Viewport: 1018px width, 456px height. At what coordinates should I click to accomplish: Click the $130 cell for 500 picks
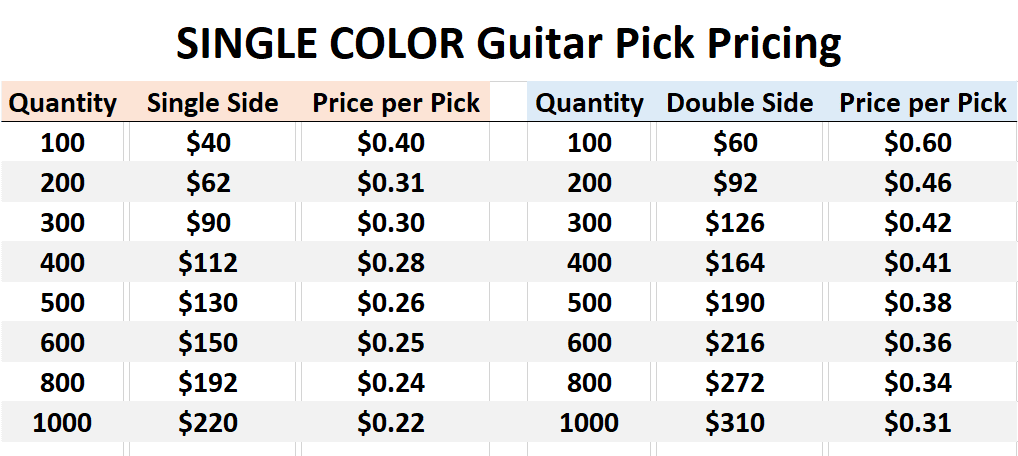click(208, 303)
